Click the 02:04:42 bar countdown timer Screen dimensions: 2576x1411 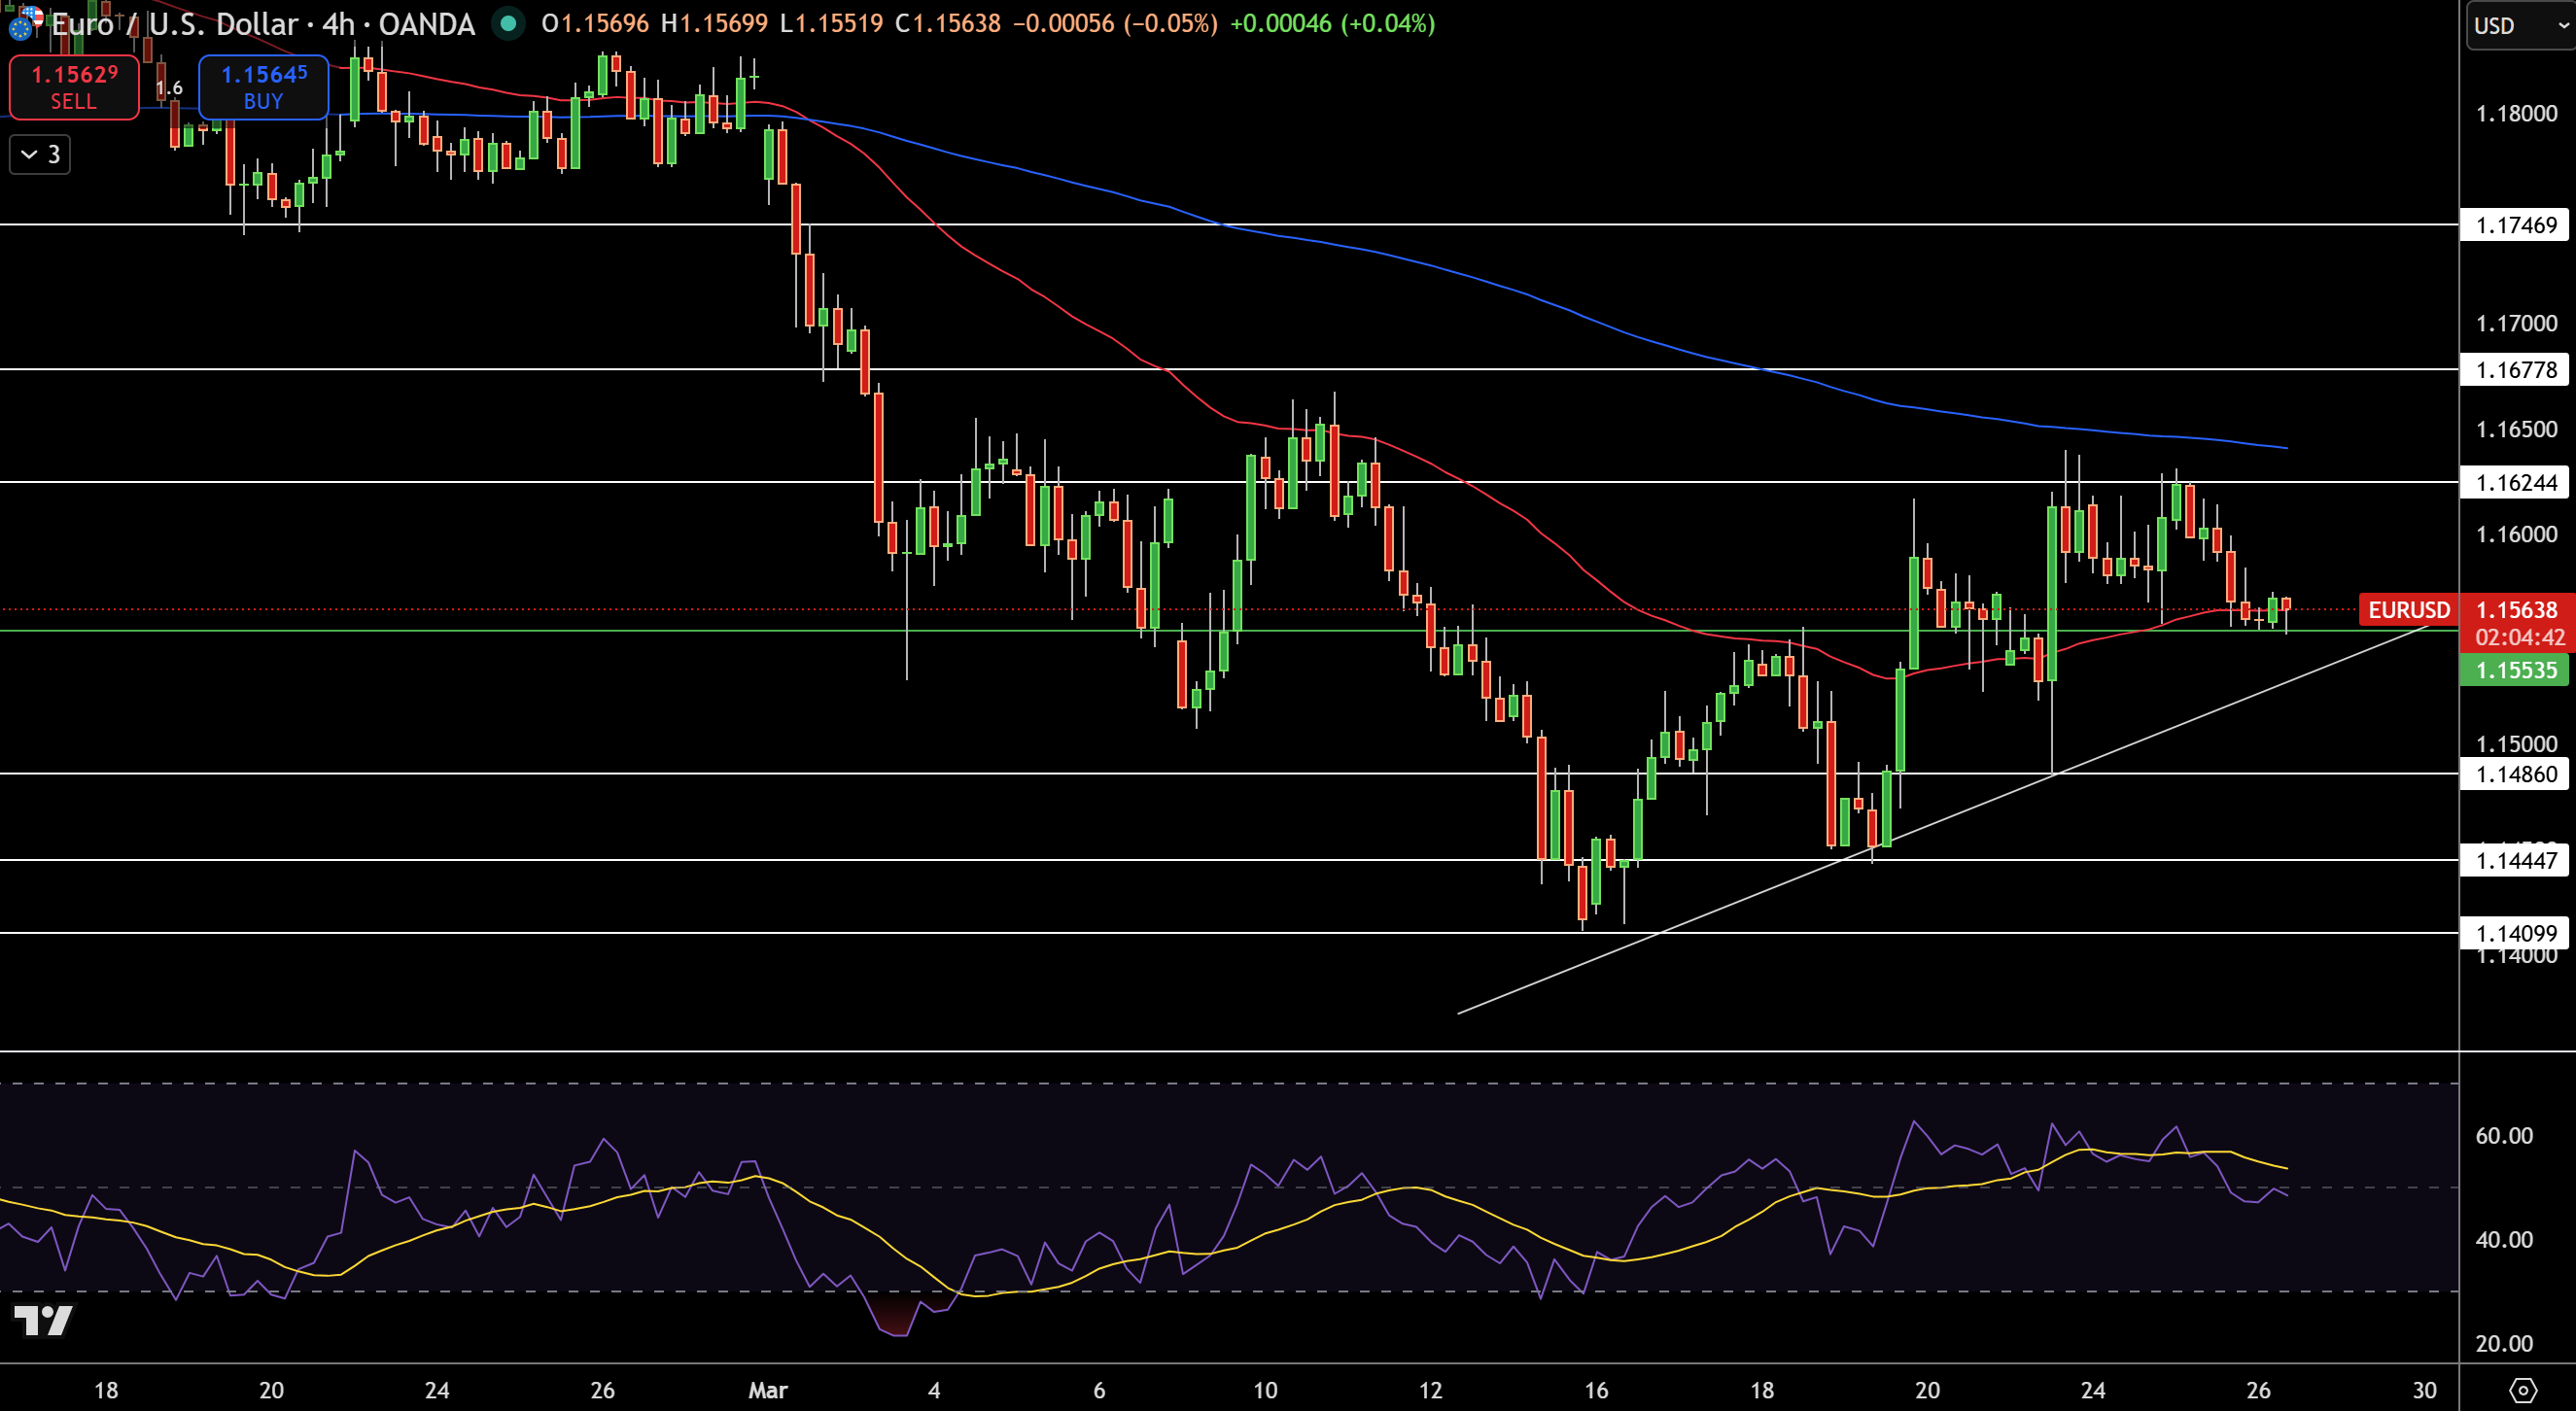(x=2519, y=638)
